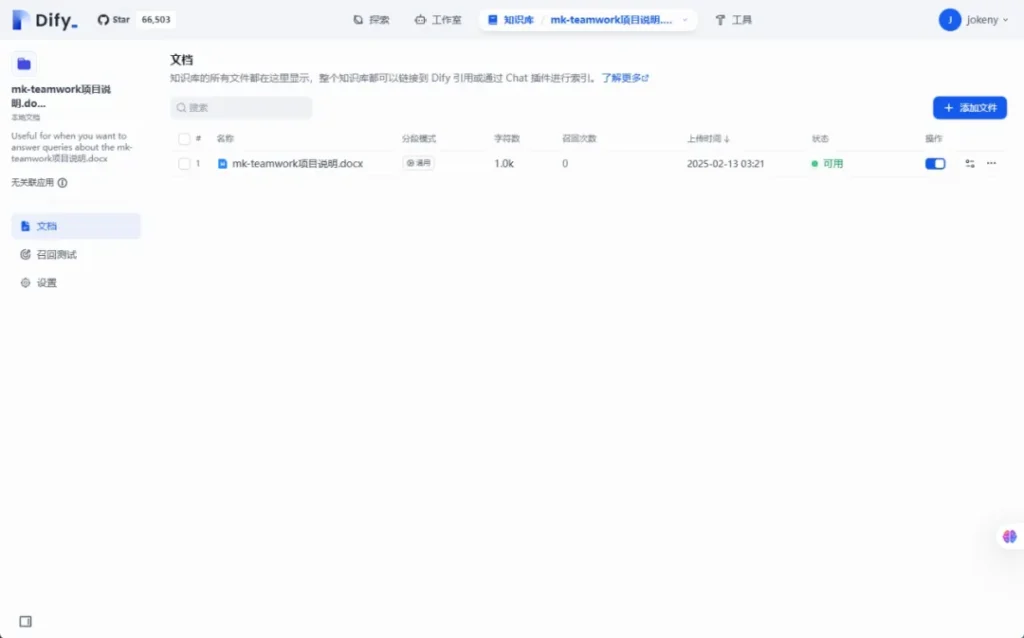Expand the knowledge base name dropdown in header
Image resolution: width=1024 pixels, height=638 pixels.
685,20
